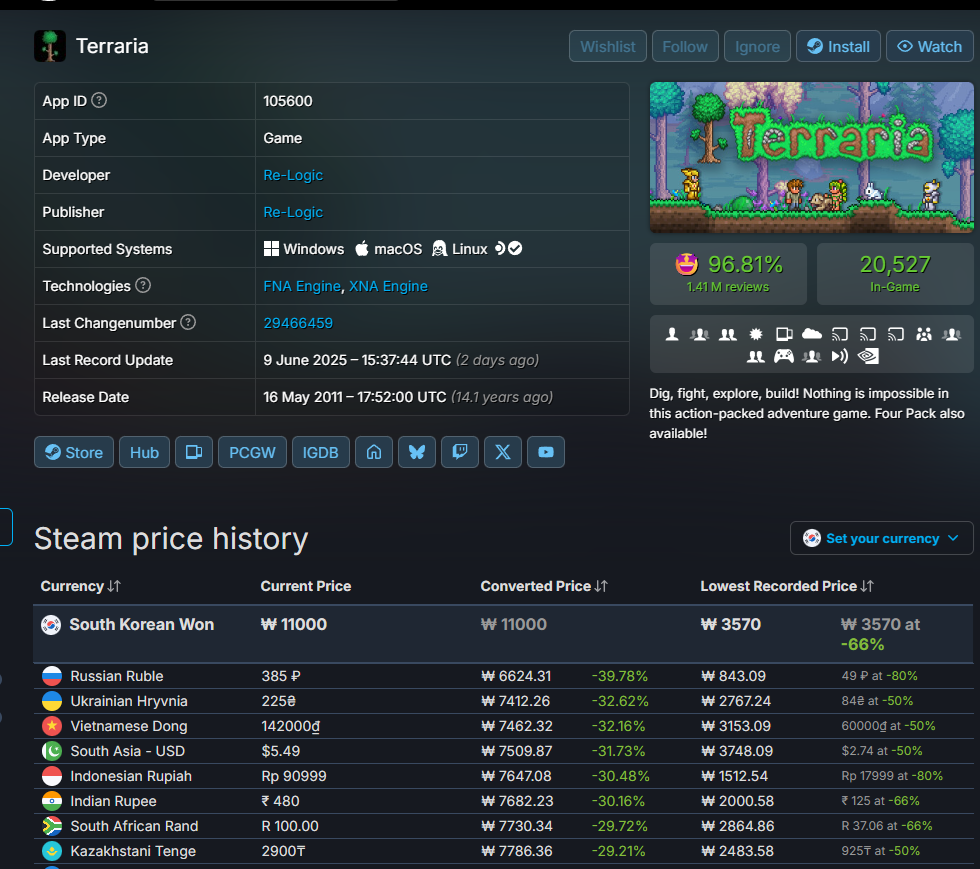Screen dimensions: 980x869
Task: Click the Family Sharing feature icon
Action: pyautogui.click(x=924, y=334)
